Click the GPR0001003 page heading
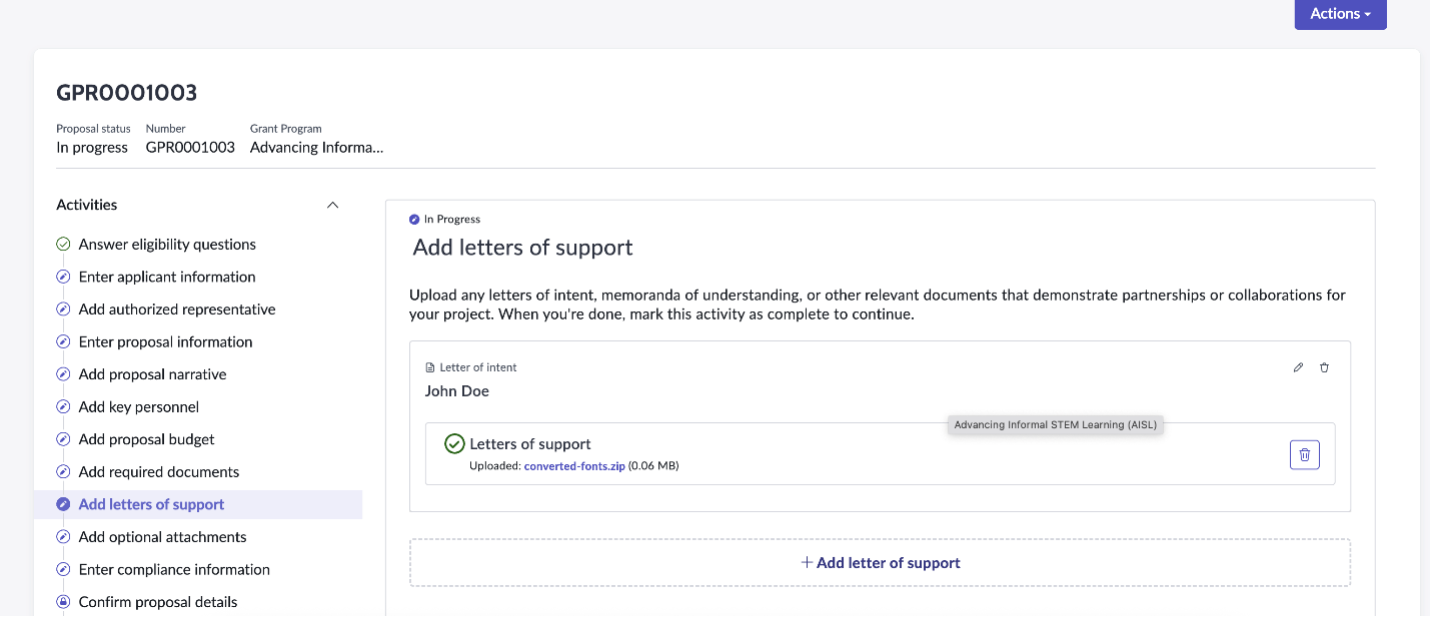The height and width of the screenshot is (620, 1430). point(127,93)
